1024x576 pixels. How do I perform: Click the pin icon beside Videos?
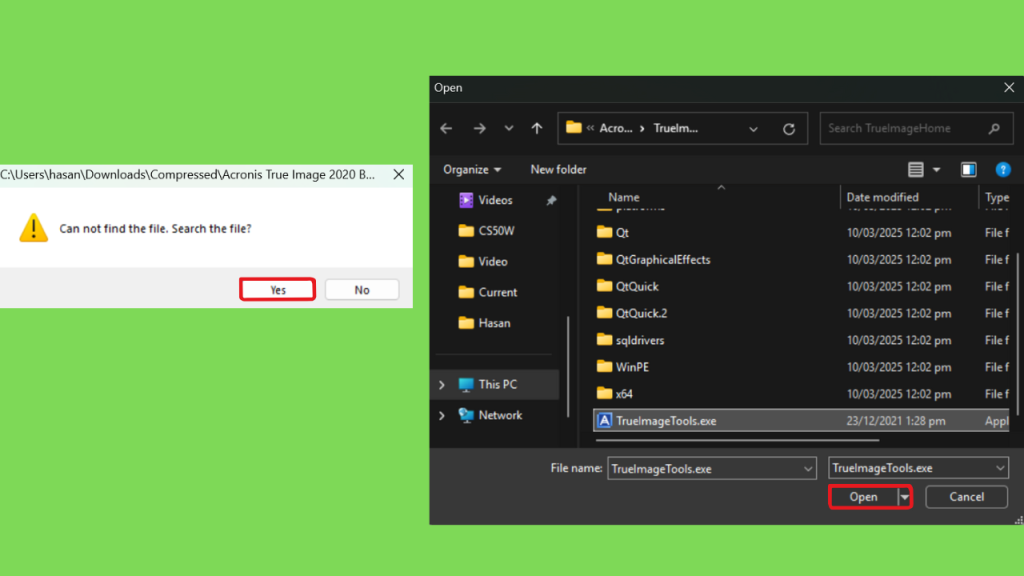coord(551,200)
